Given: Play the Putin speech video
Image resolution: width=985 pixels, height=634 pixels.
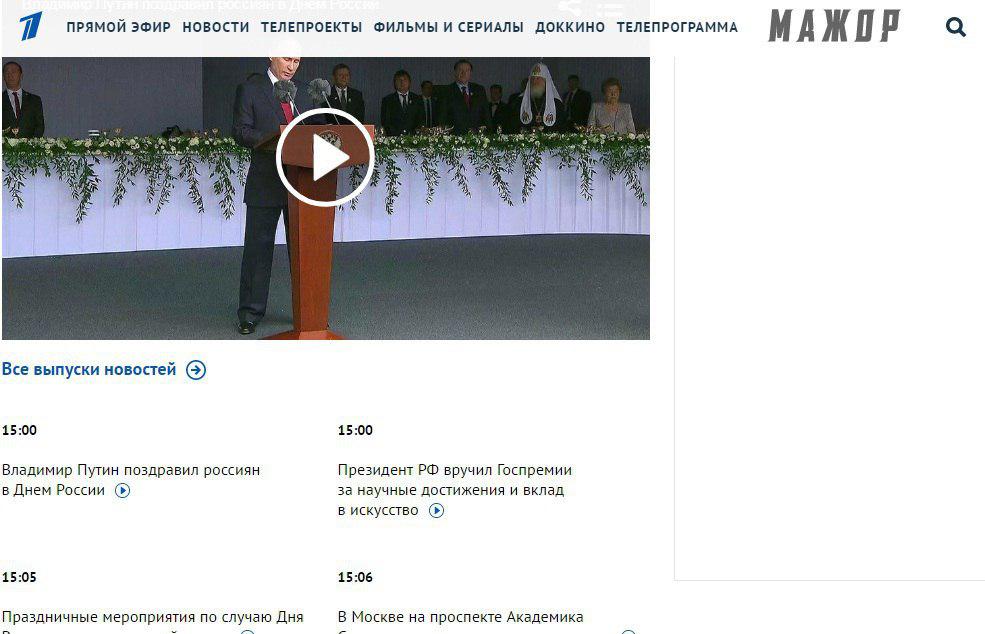Looking at the screenshot, I should point(325,157).
